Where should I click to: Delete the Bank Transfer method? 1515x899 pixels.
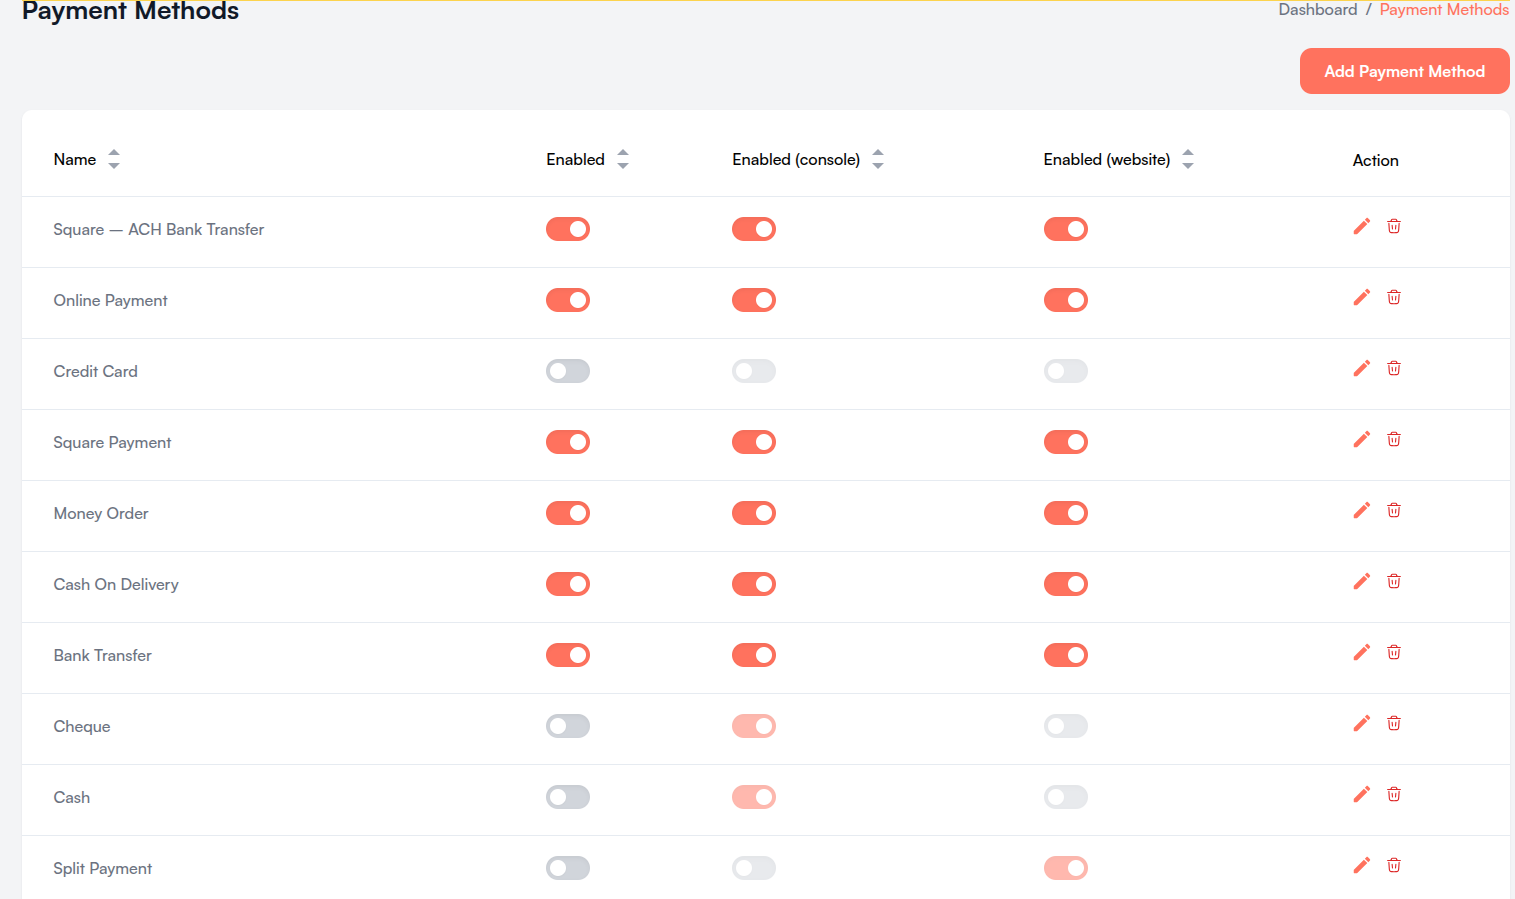coord(1394,653)
